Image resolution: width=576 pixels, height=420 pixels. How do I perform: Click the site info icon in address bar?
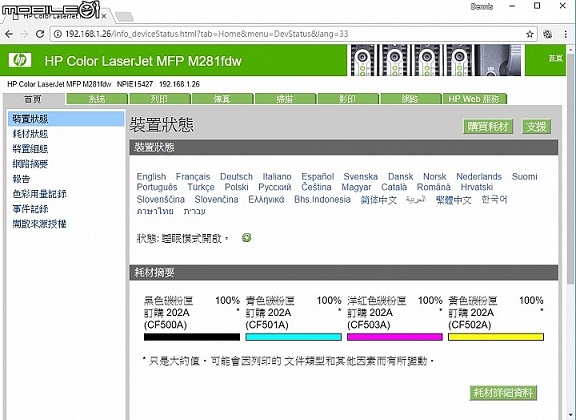[x=58, y=34]
